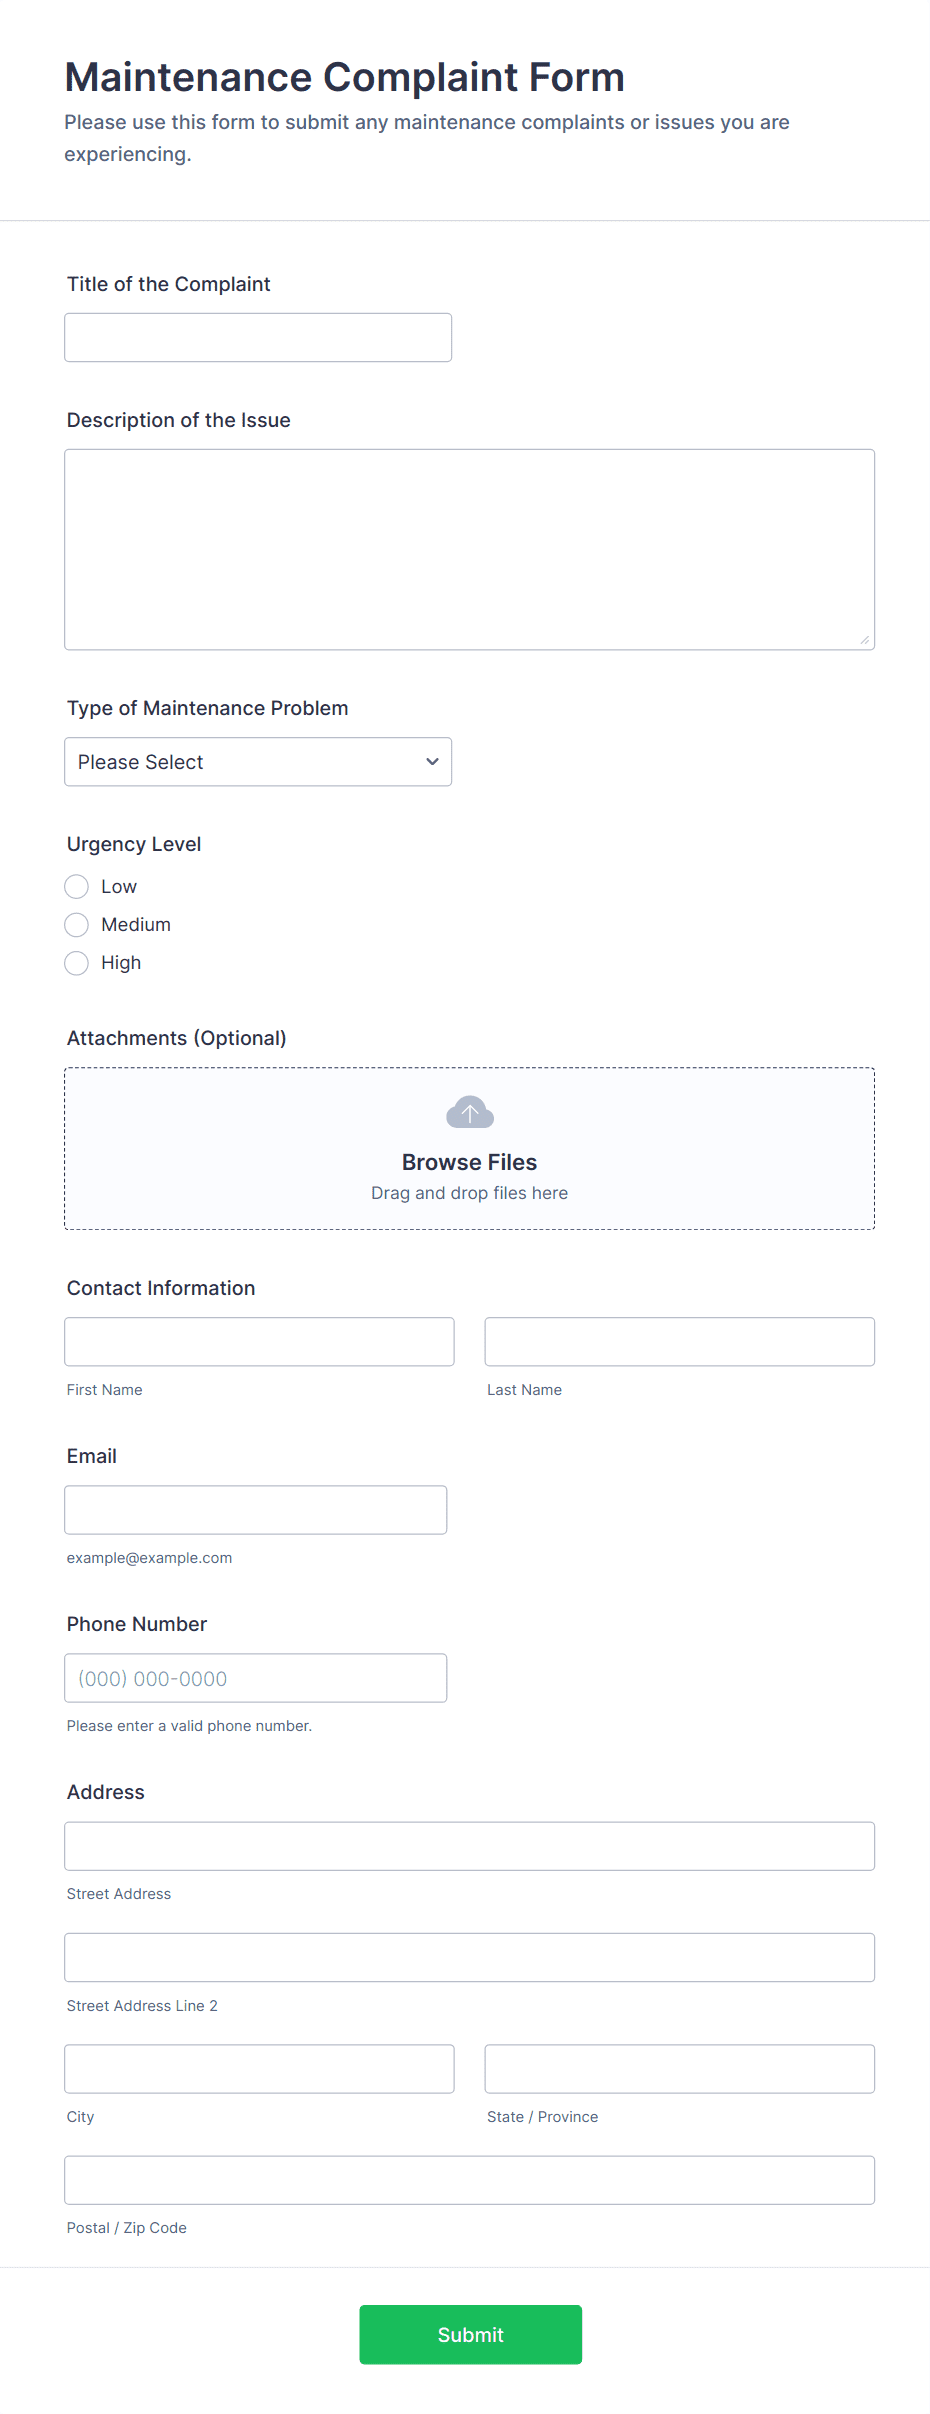Screen dimensions: 930x2414
Task: Click the Phone Number field
Action: click(x=255, y=1677)
